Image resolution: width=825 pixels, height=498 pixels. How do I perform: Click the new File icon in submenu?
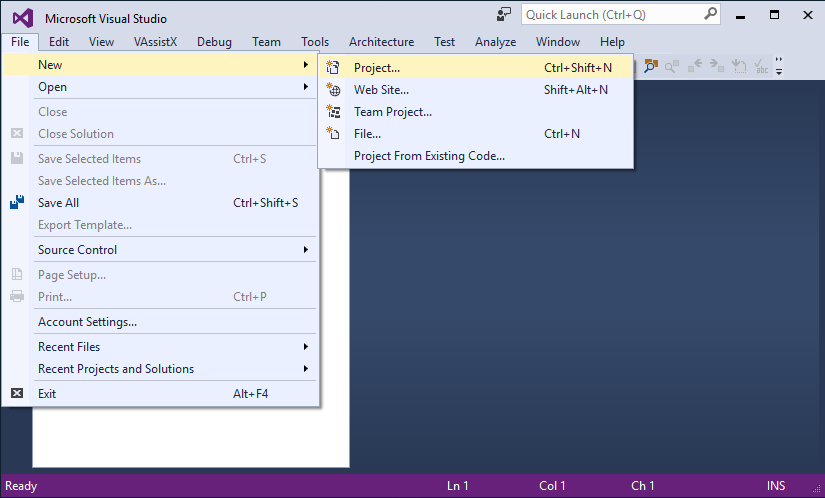tap(334, 134)
